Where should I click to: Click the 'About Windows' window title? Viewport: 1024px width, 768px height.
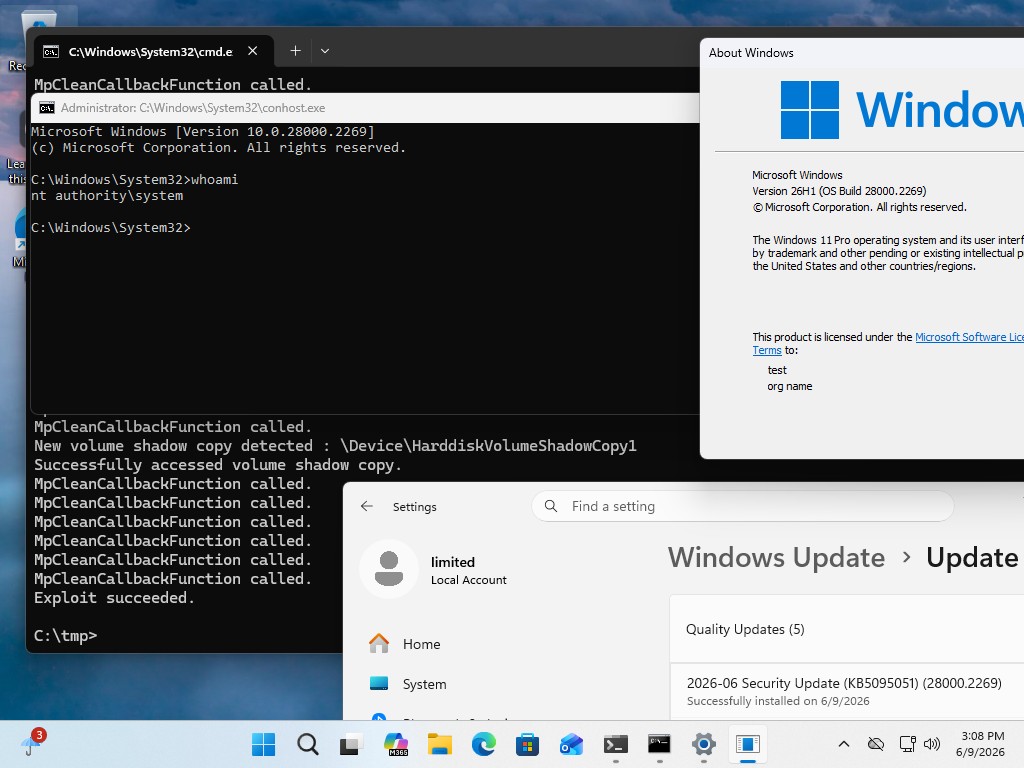point(751,53)
